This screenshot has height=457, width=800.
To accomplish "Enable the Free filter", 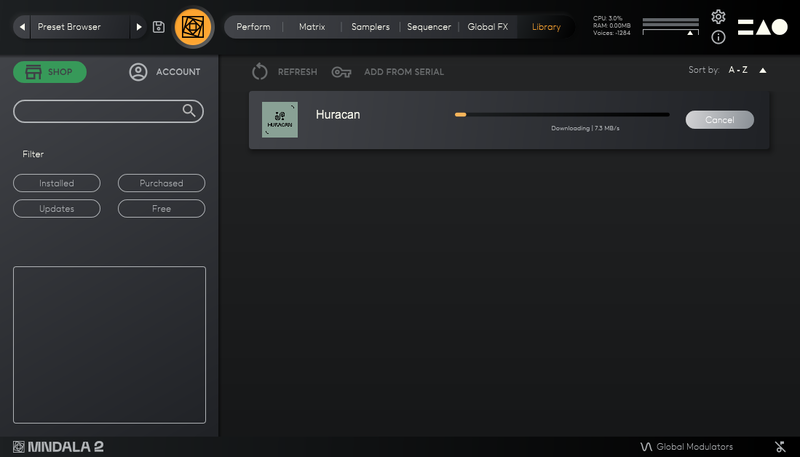I will coord(161,209).
